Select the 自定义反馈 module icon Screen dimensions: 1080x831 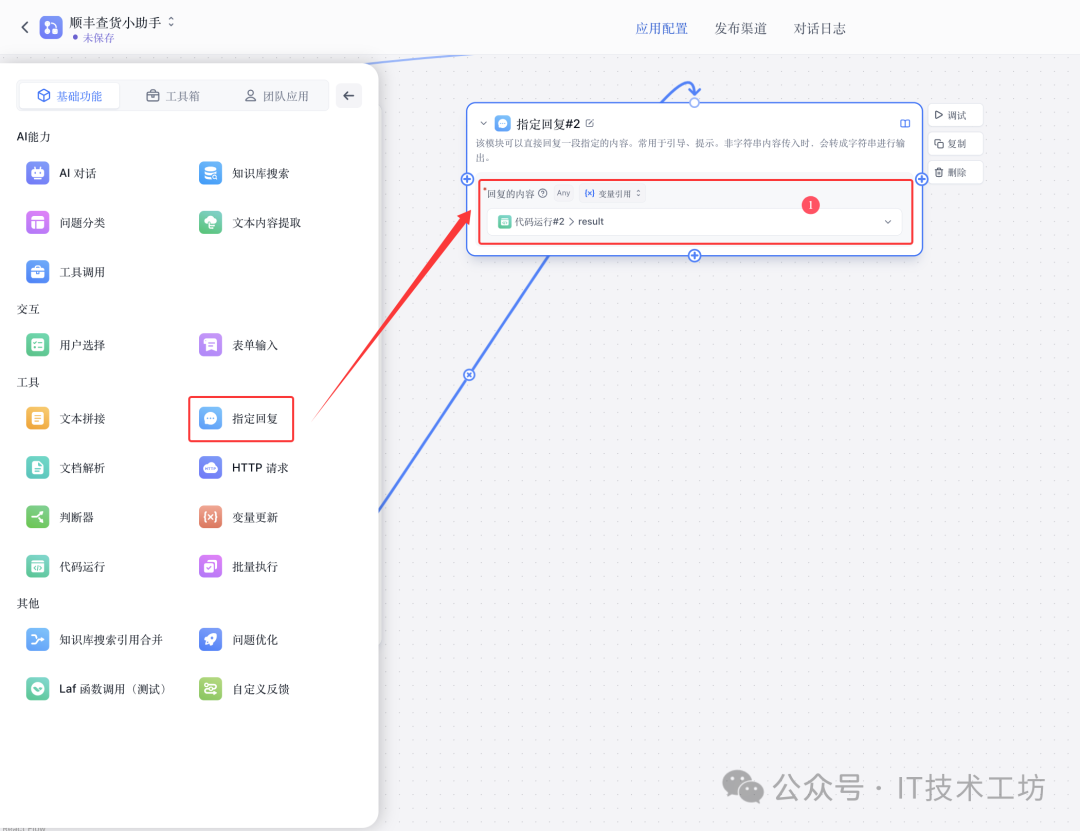pyautogui.click(x=210, y=688)
